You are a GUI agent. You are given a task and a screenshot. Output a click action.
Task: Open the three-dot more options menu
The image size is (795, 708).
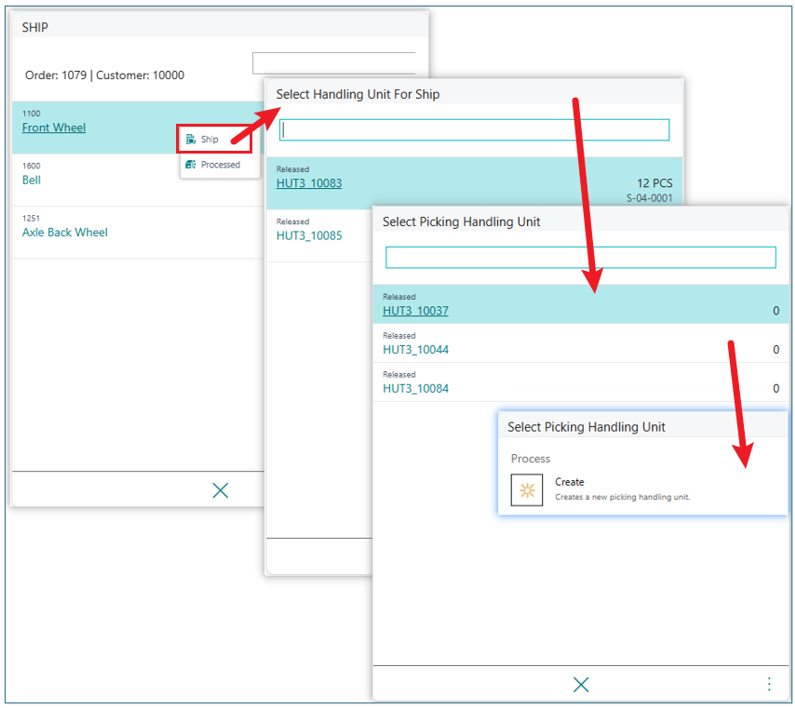point(769,684)
